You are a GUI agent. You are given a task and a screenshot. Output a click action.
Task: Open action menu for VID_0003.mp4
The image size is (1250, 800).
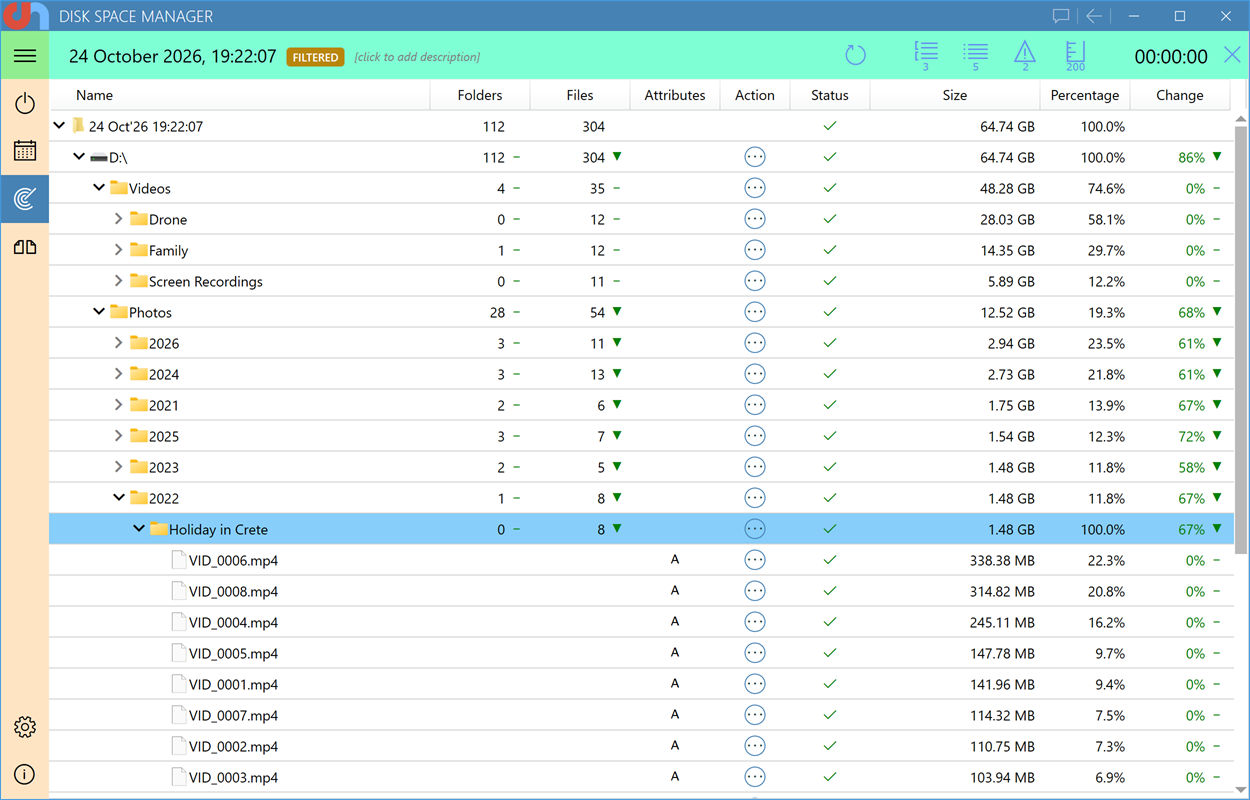tap(755, 777)
